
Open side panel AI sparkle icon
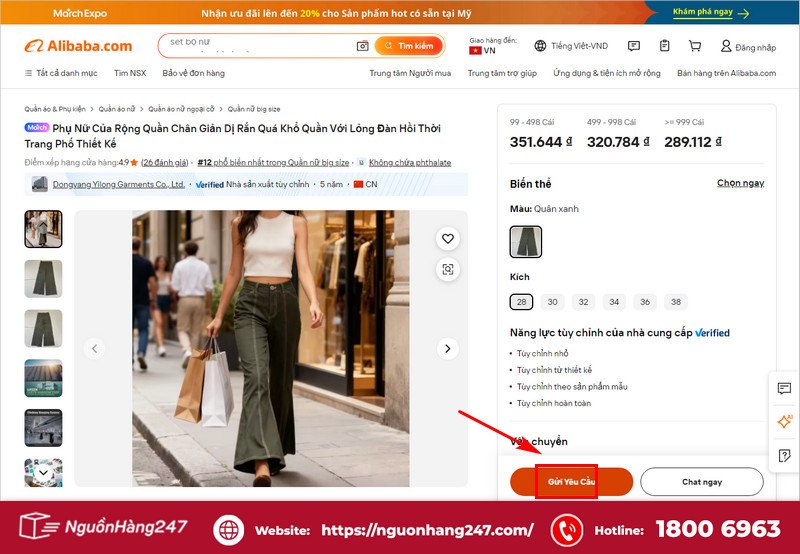[x=784, y=422]
